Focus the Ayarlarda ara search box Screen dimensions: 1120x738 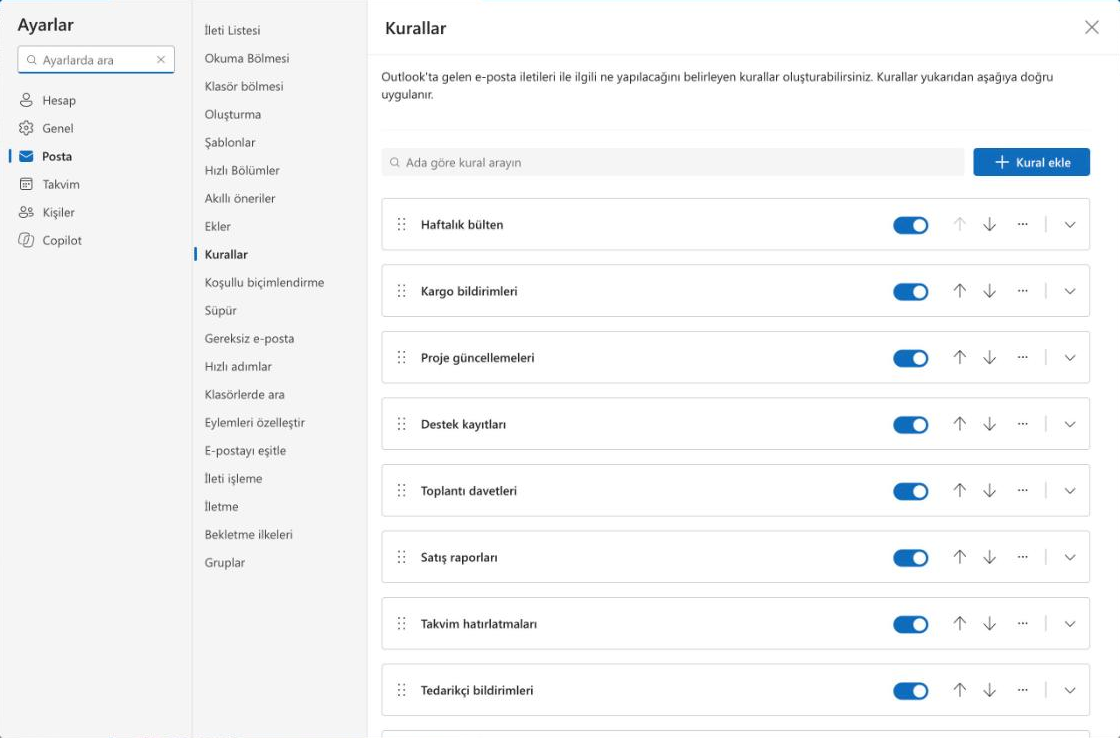point(96,60)
